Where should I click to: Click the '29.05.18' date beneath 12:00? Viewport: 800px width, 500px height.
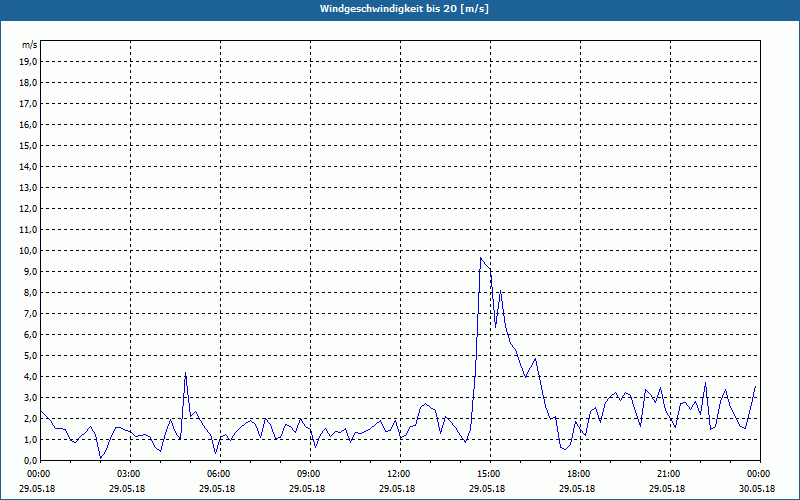tap(397, 488)
